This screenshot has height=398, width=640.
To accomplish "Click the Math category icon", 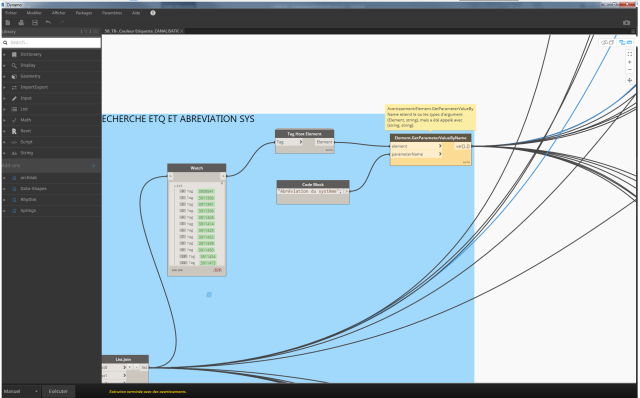I will click(x=14, y=120).
